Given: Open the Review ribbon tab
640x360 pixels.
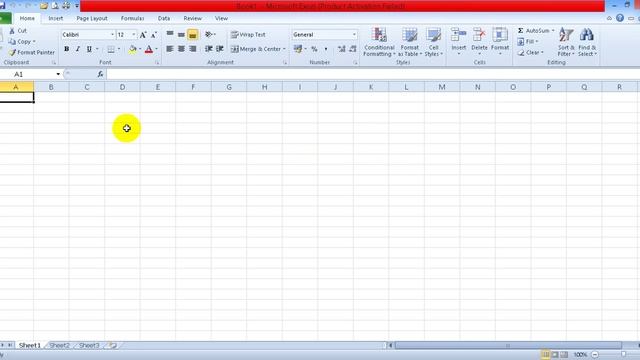Looking at the screenshot, I should 192,18.
